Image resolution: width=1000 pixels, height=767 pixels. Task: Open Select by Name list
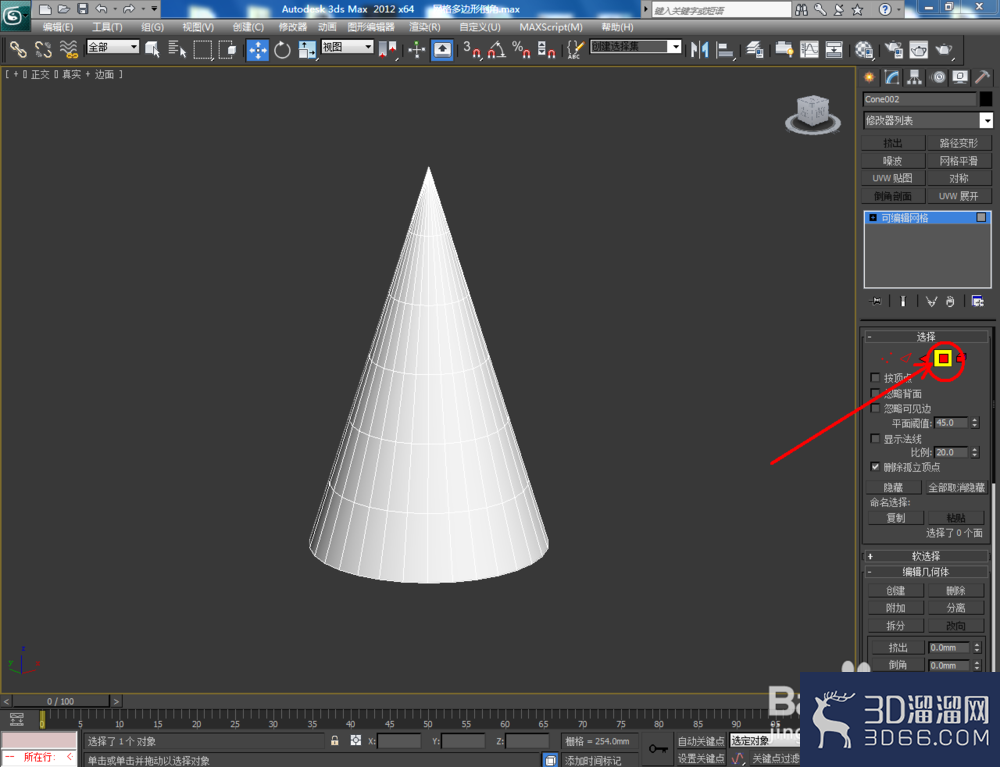point(177,49)
